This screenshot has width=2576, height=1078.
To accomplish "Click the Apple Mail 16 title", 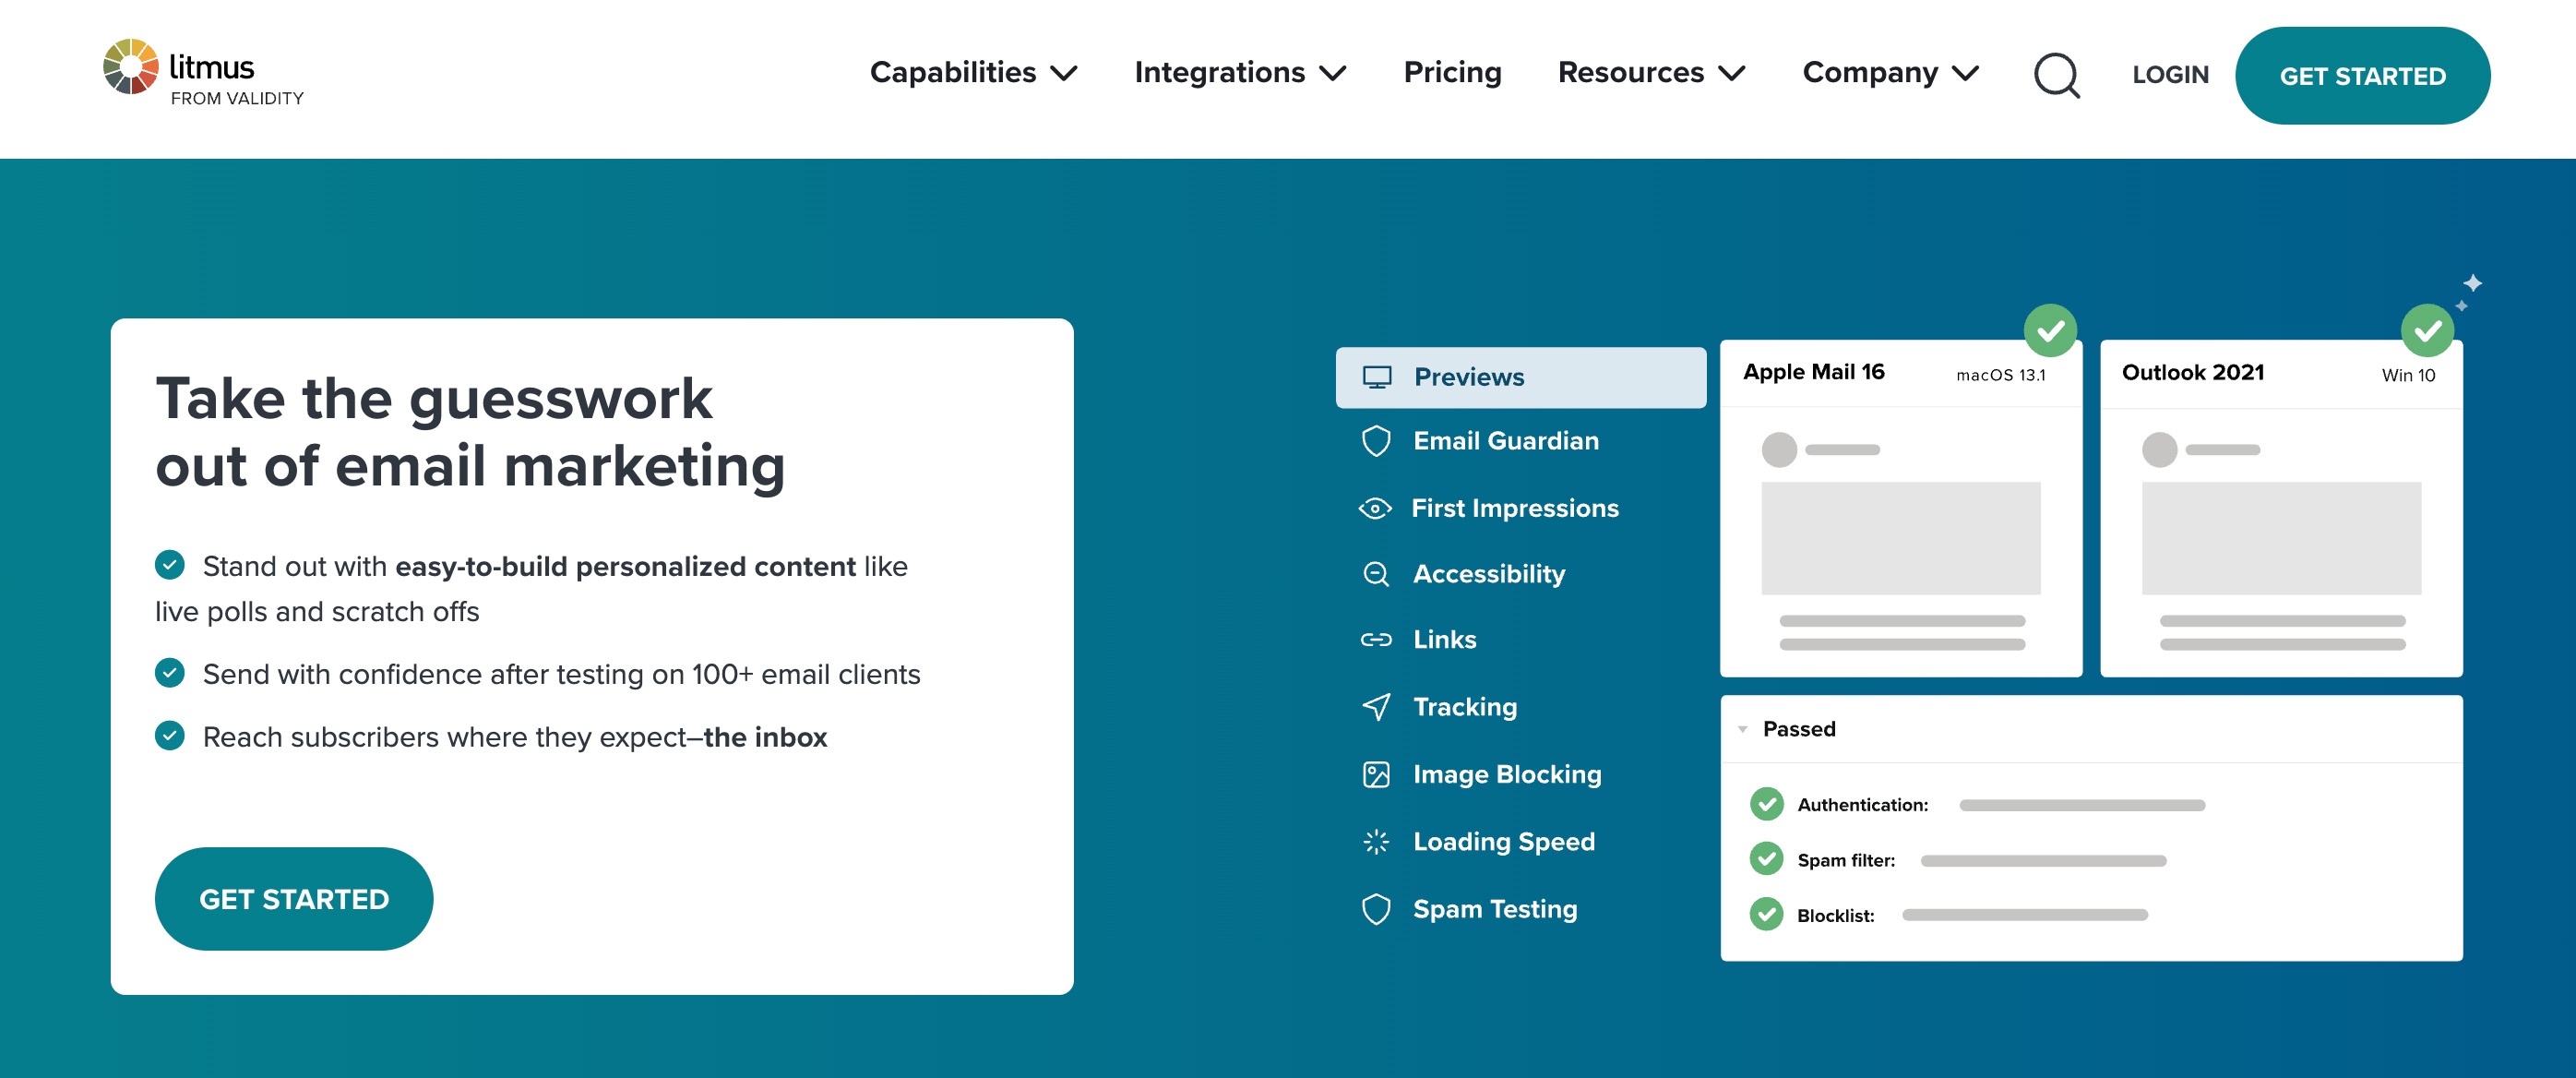I will click(x=1813, y=372).
